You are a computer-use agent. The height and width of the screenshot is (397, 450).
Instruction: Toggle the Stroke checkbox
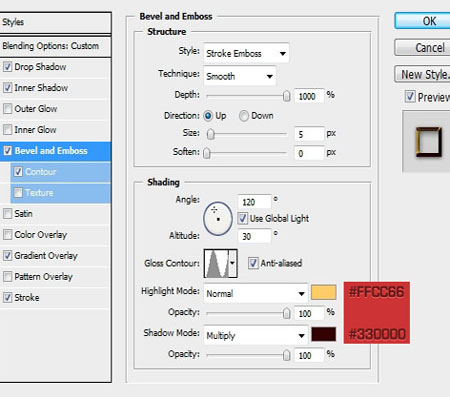(x=7, y=298)
